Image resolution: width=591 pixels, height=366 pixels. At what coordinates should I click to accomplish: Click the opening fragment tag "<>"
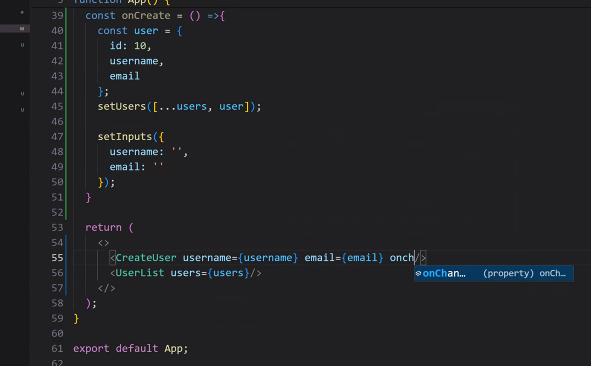click(x=103, y=243)
